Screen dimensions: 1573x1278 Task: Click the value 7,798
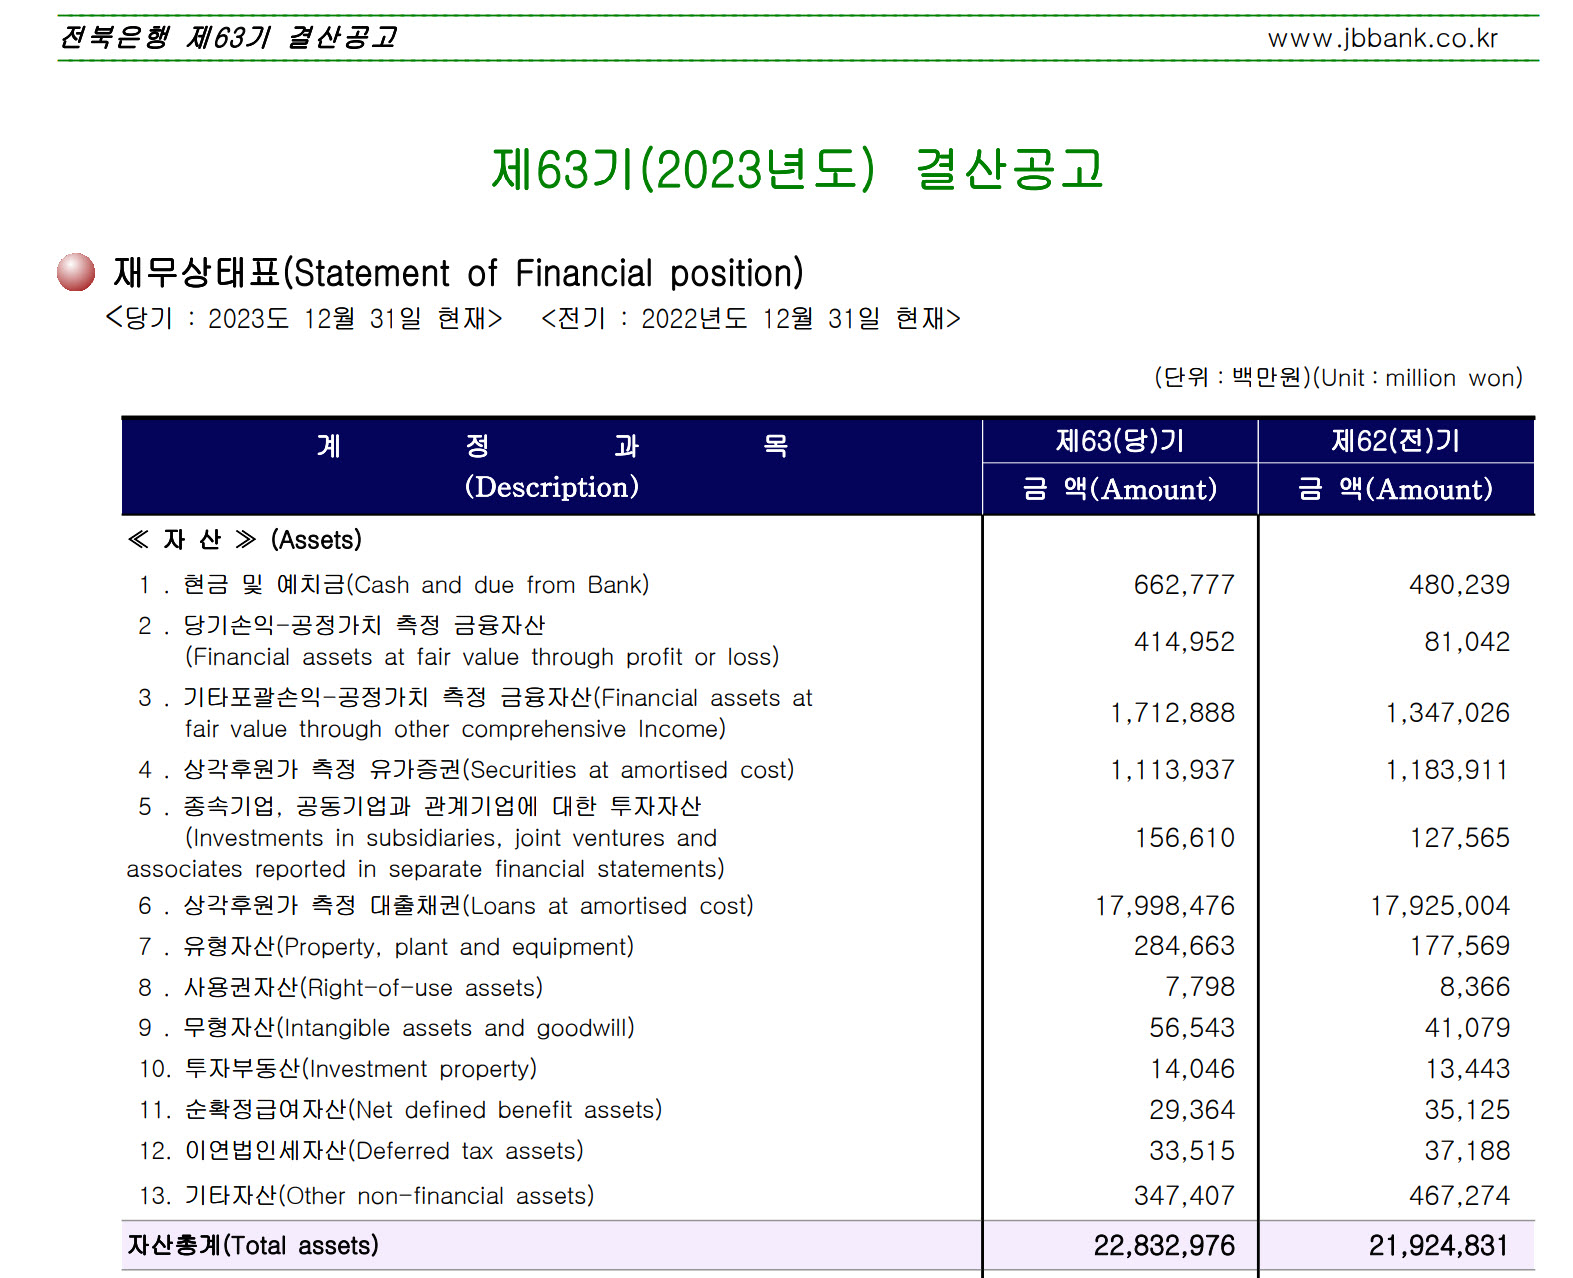[1200, 987]
